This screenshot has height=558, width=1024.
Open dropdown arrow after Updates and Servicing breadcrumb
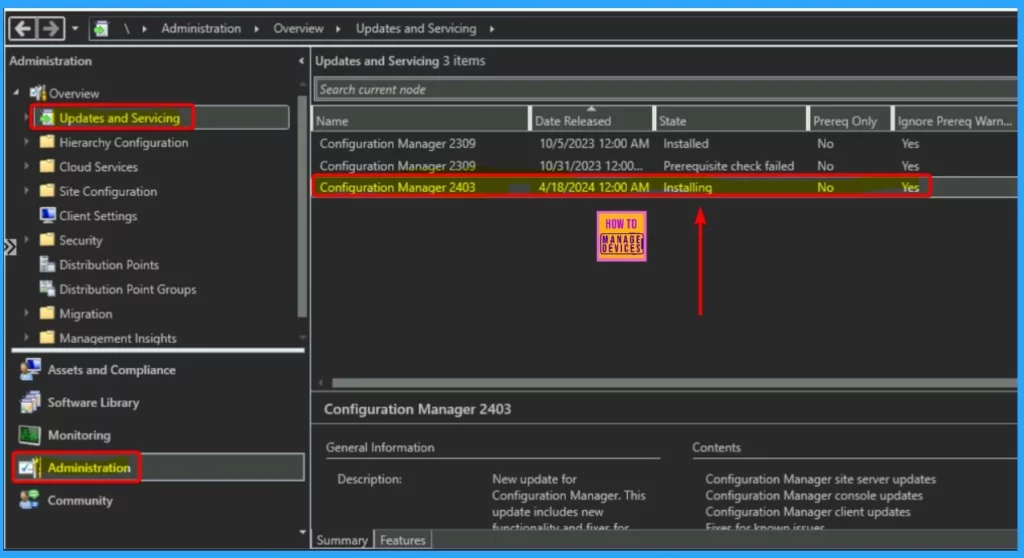coord(492,29)
